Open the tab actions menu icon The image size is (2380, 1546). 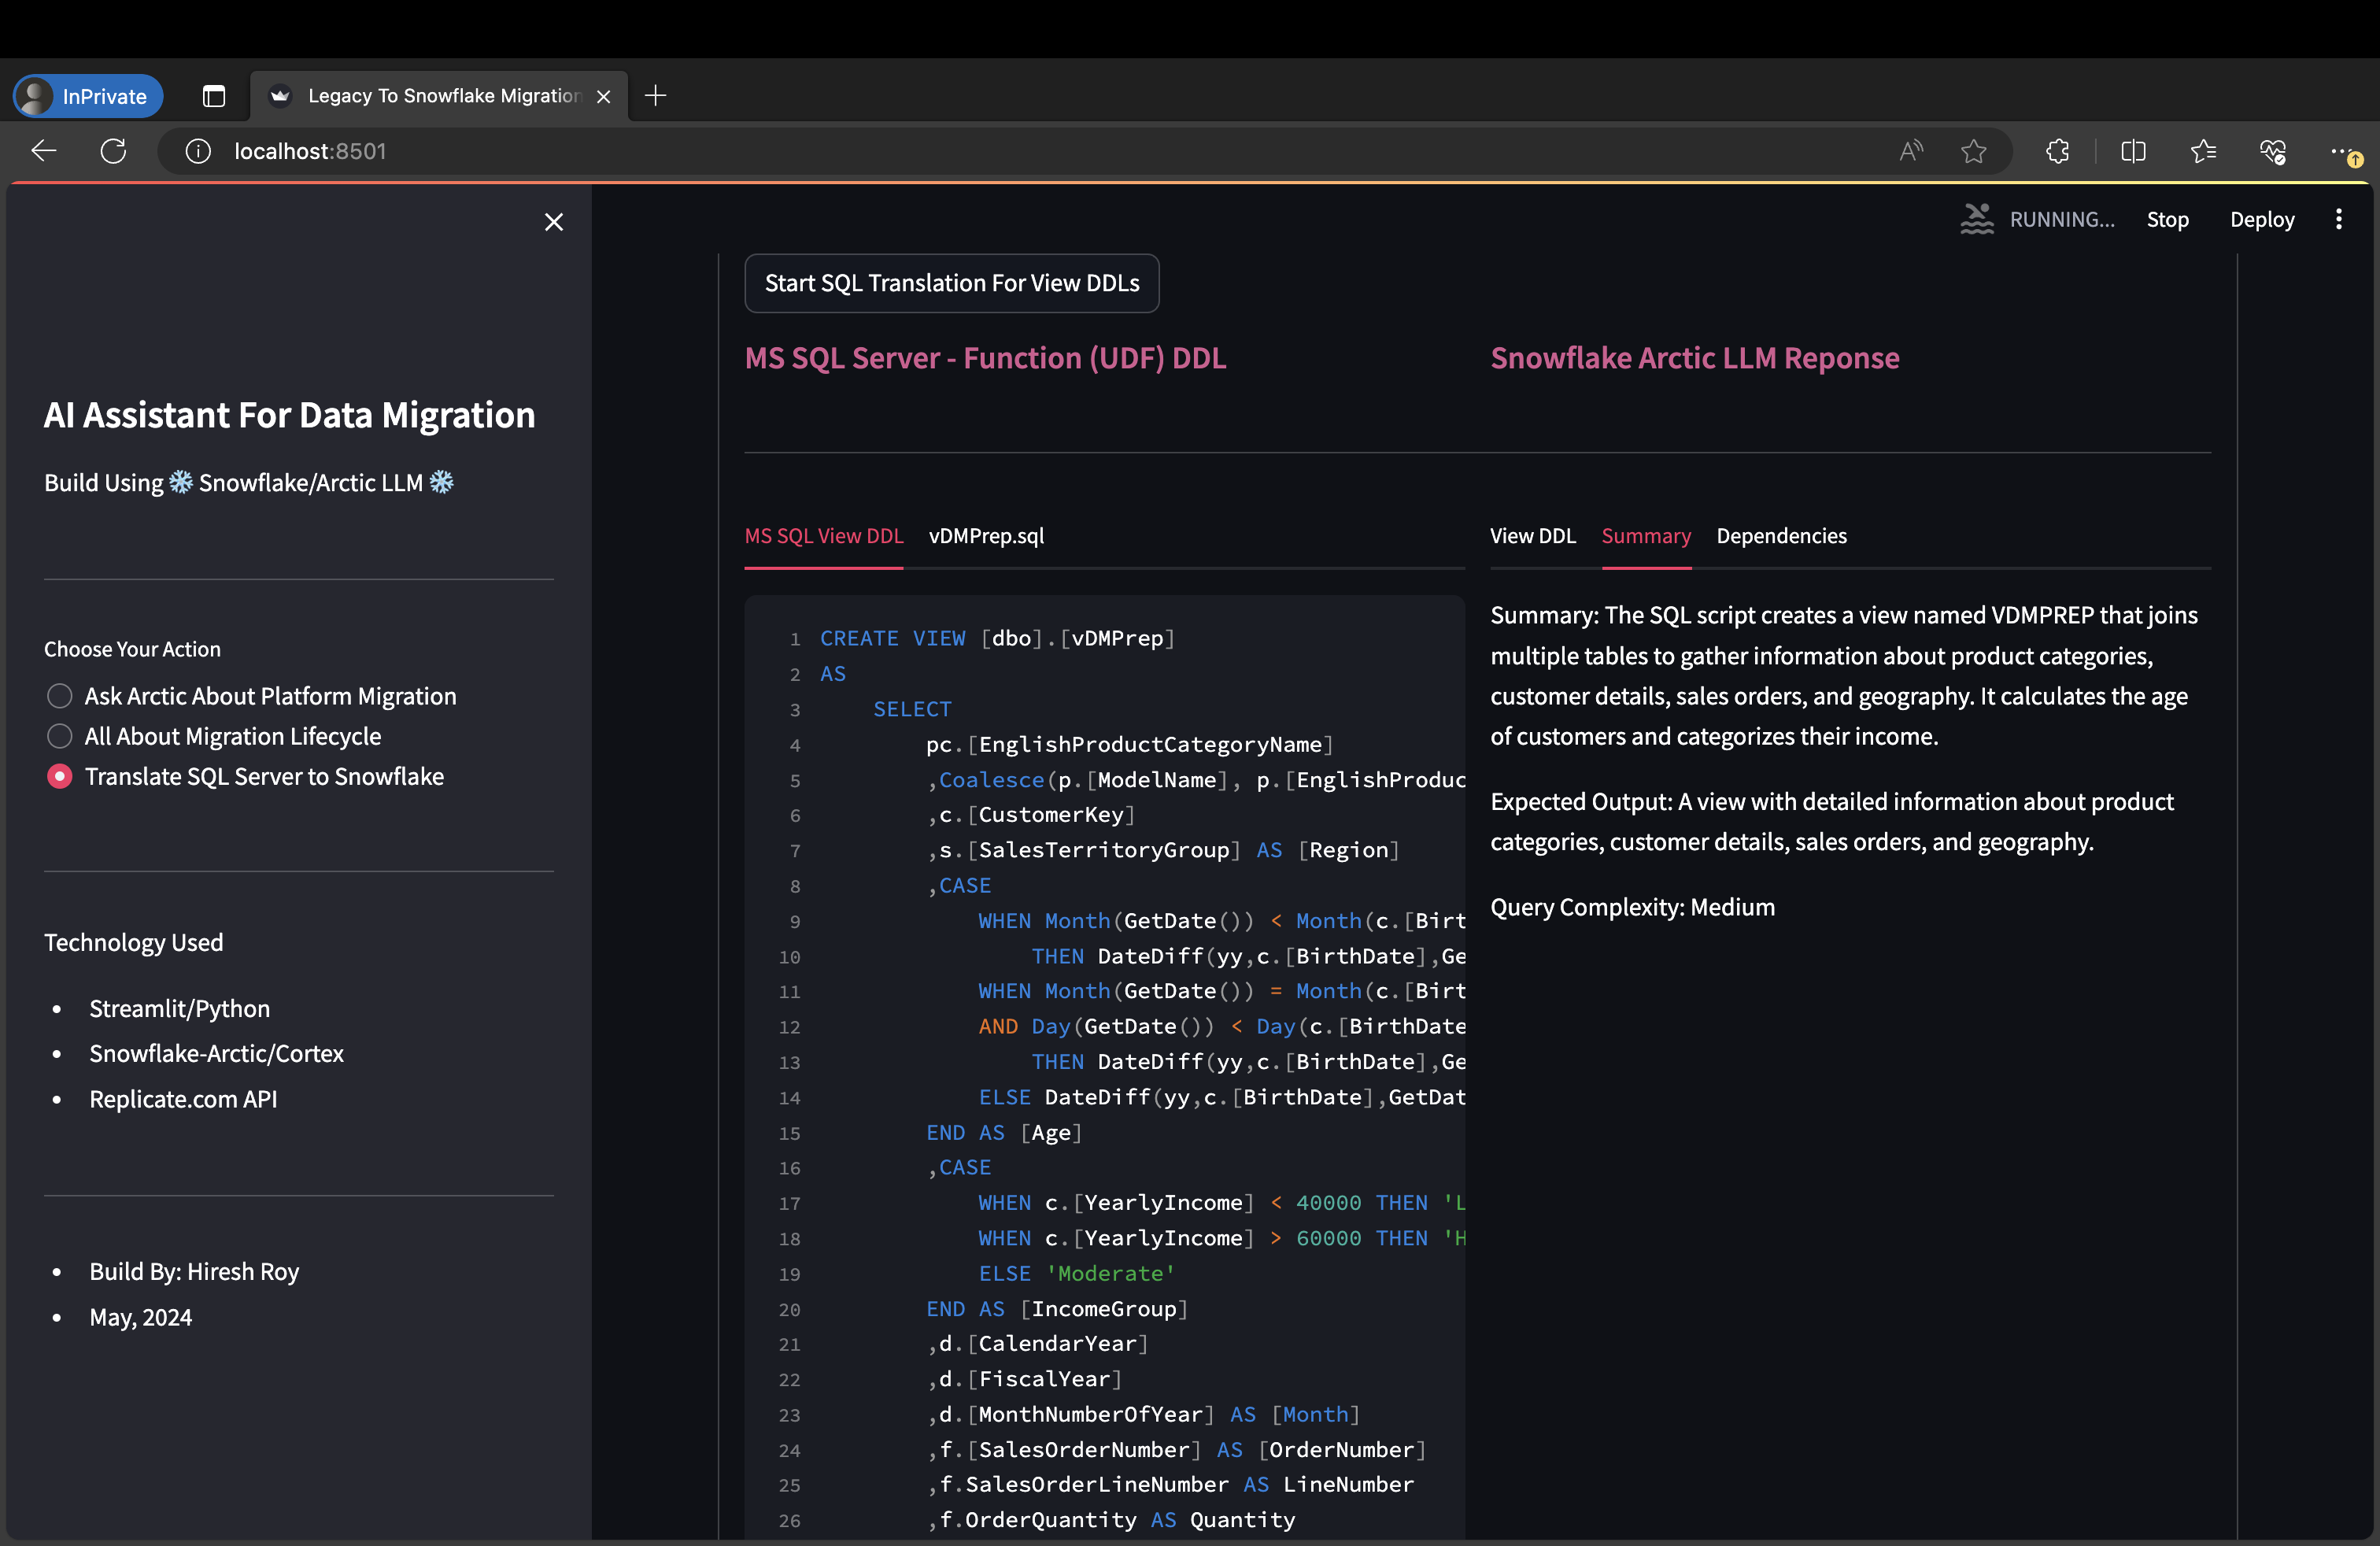point(214,96)
